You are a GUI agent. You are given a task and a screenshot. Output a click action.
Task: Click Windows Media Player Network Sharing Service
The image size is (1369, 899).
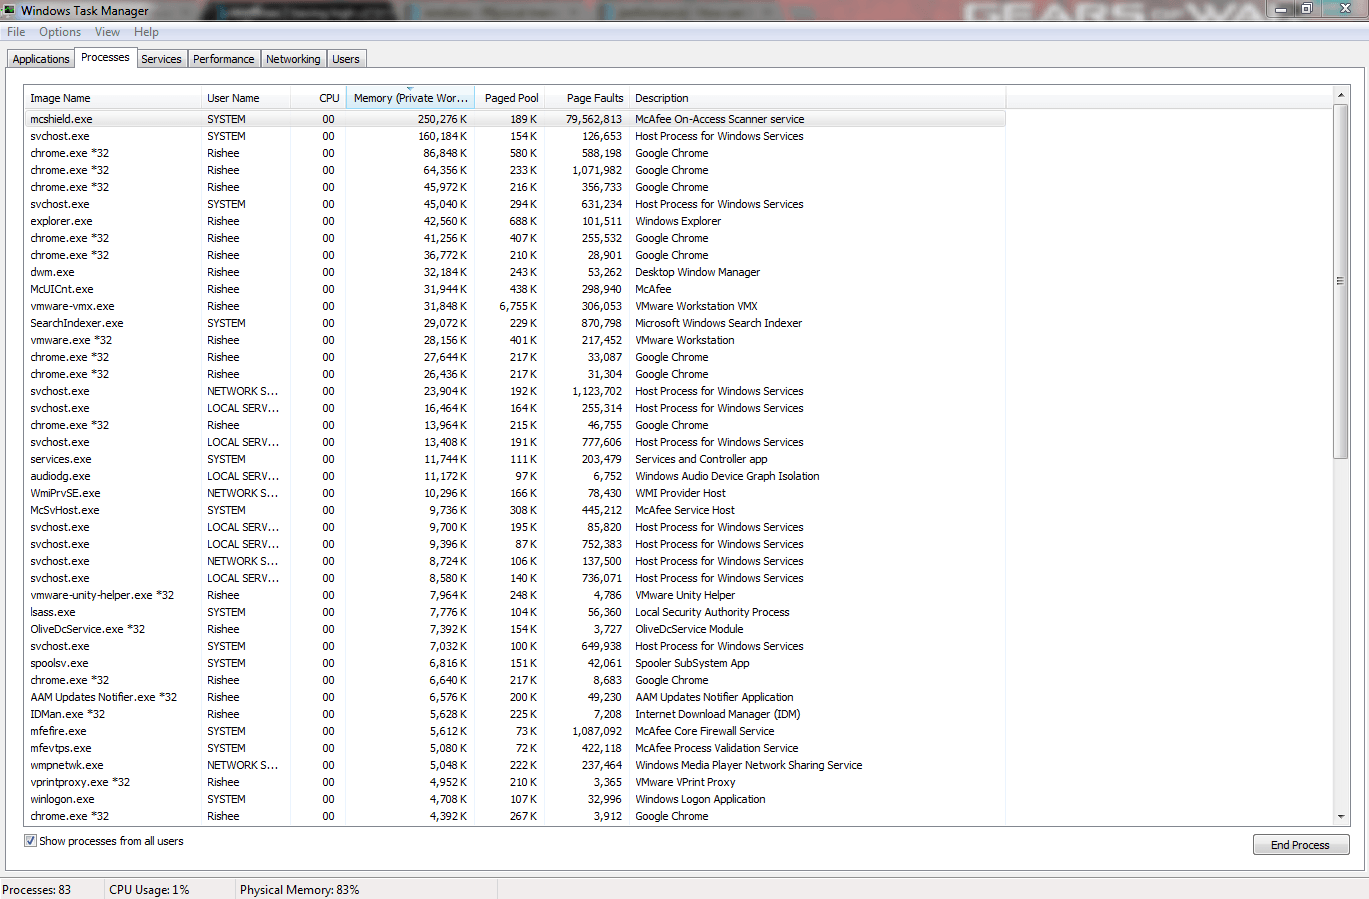click(x=749, y=765)
